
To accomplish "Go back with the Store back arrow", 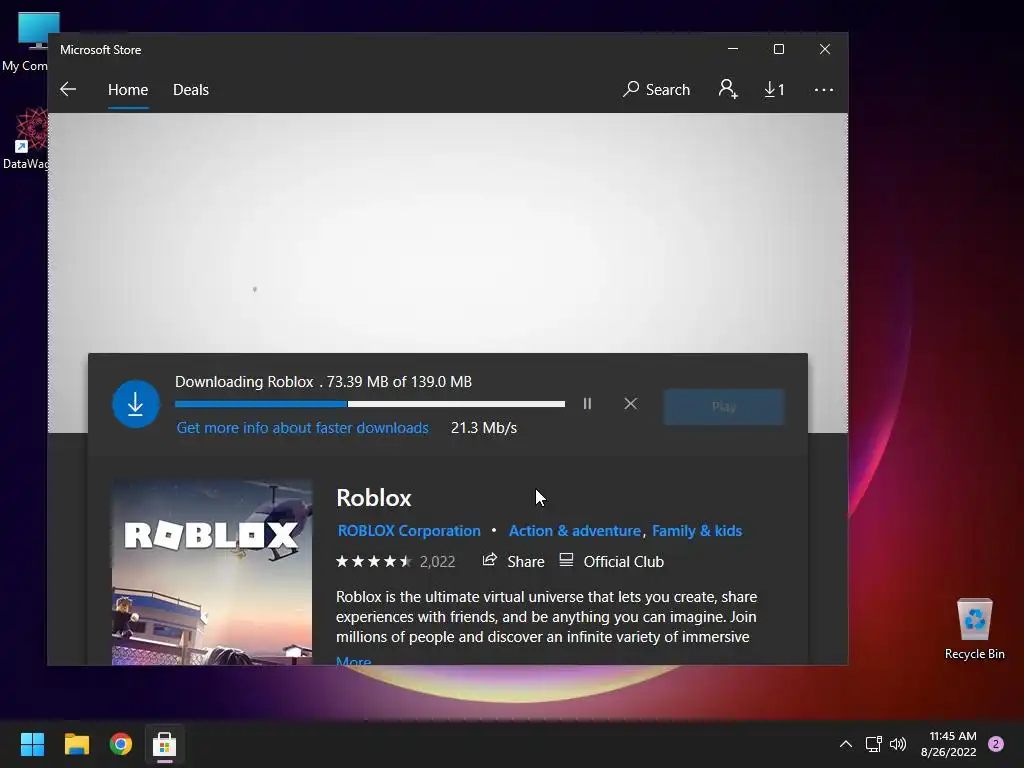I will (x=68, y=89).
